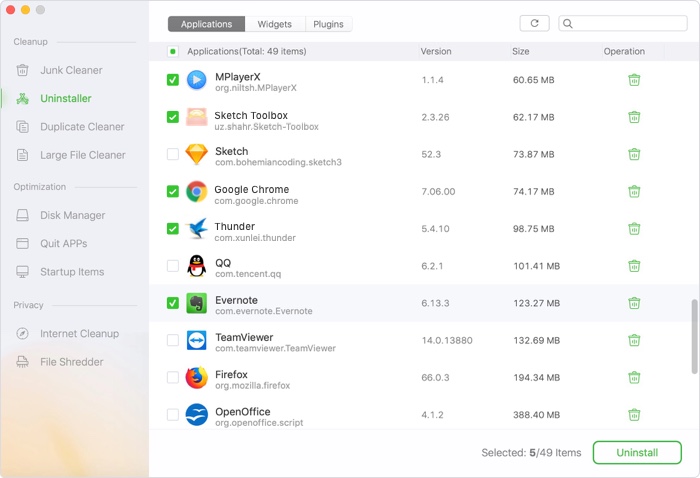
Task: Click the search input field
Action: click(623, 23)
